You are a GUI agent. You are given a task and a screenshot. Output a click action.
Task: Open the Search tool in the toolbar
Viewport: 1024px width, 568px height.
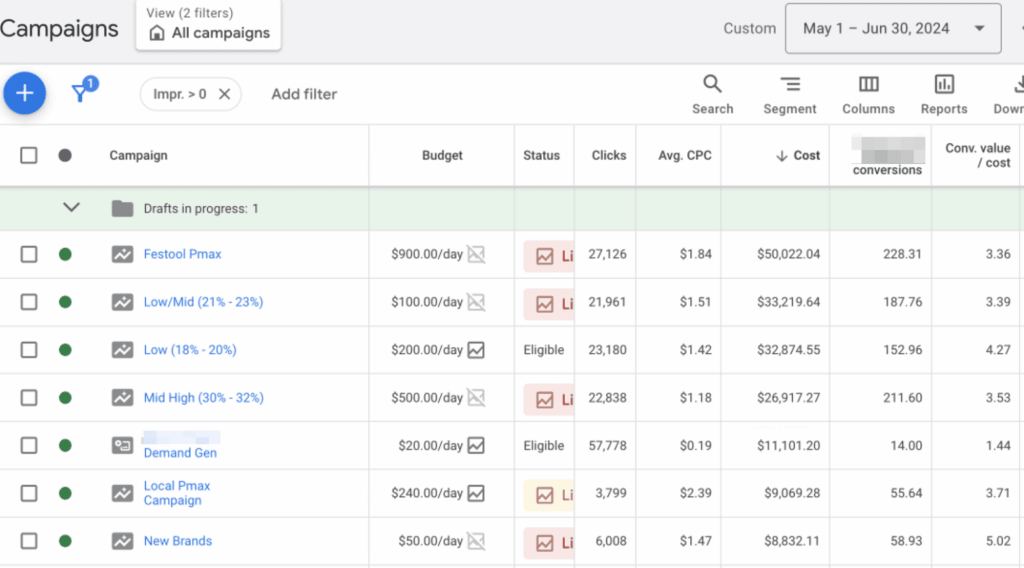[712, 94]
